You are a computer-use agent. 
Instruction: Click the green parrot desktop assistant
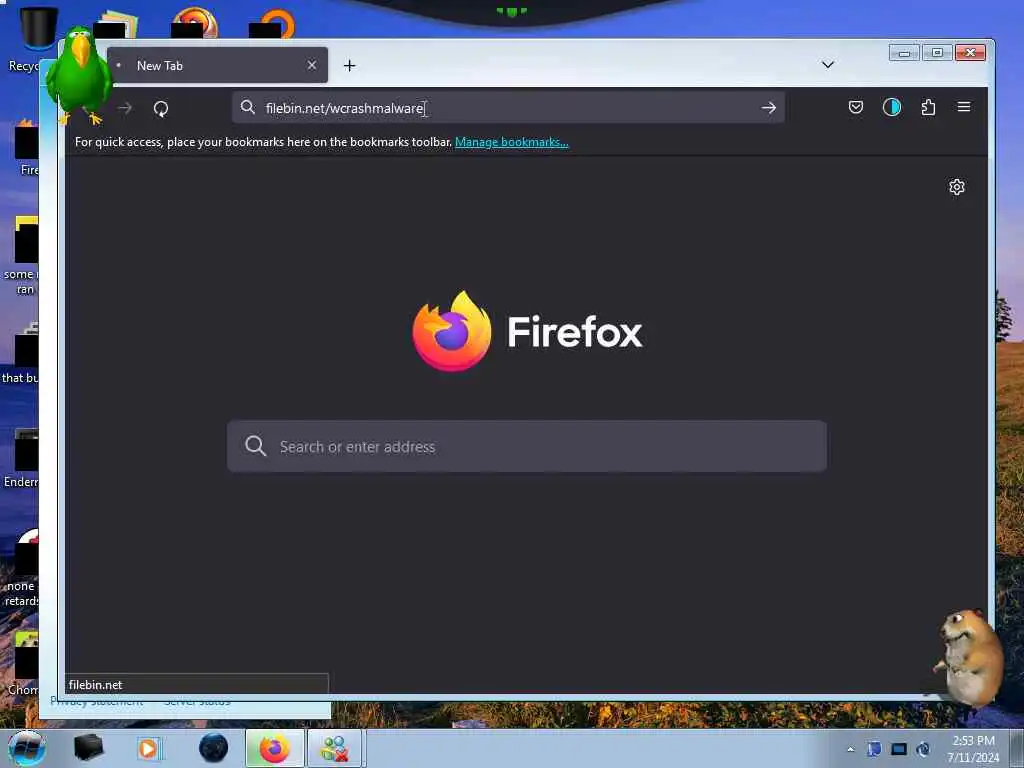click(78, 75)
